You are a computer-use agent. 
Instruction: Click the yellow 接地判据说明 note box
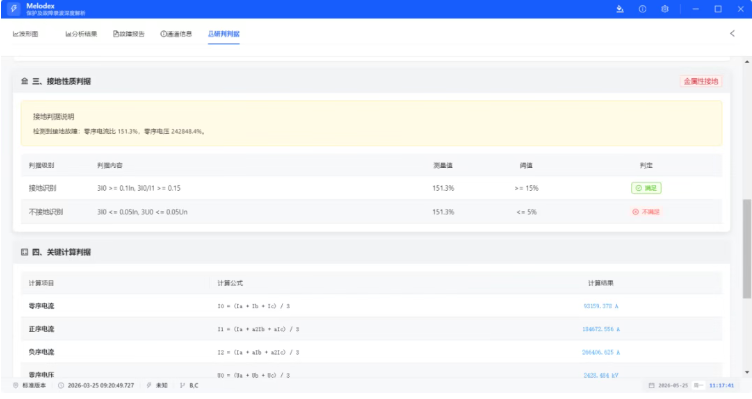[371, 123]
